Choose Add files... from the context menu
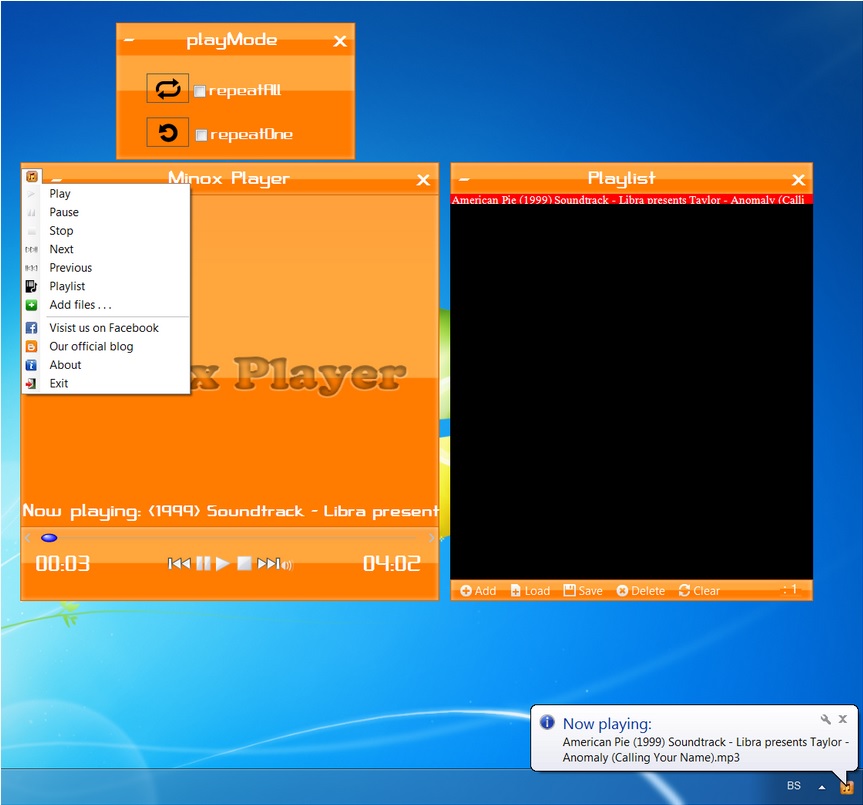The height and width of the screenshot is (805, 863). tap(80, 305)
